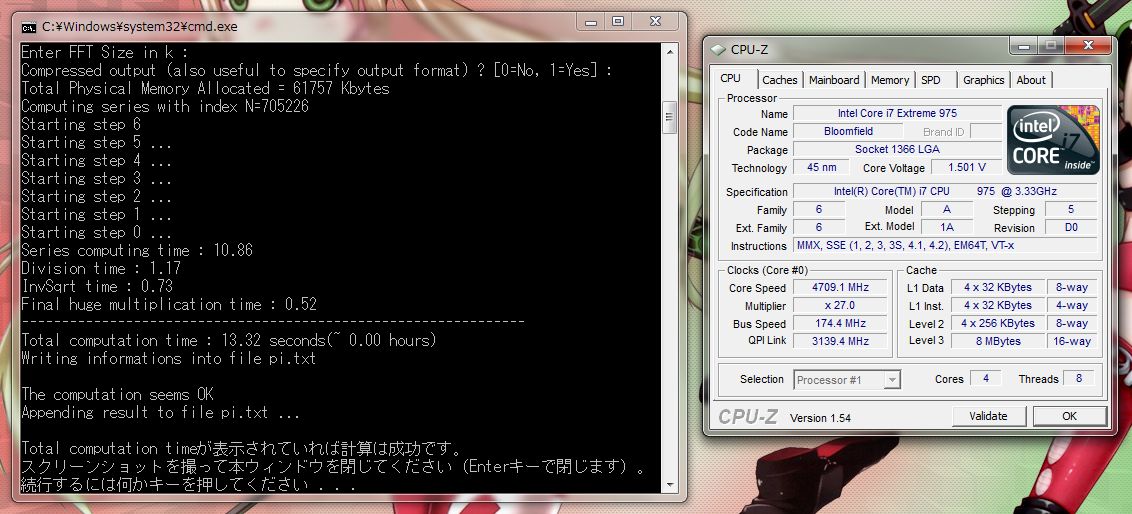Click the Code Name value Bloomfield
This screenshot has width=1132, height=514.
(848, 131)
